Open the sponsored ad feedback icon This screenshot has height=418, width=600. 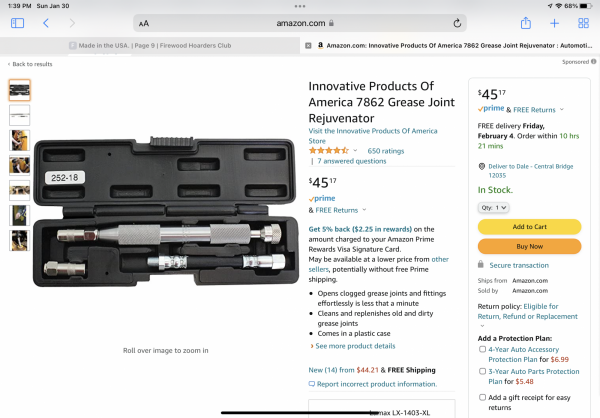point(593,62)
